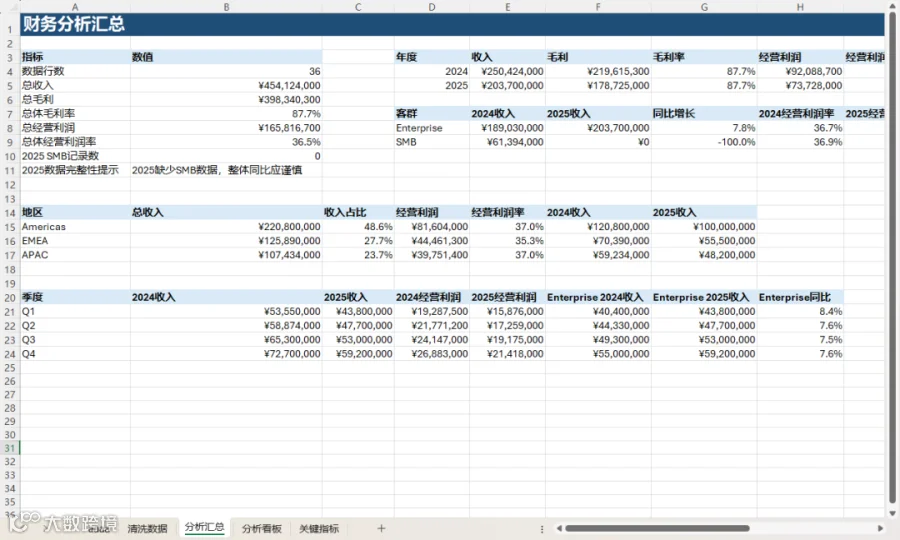The height and width of the screenshot is (540, 900).
Task: Click the 同比增长 header cell
Action: click(704, 114)
